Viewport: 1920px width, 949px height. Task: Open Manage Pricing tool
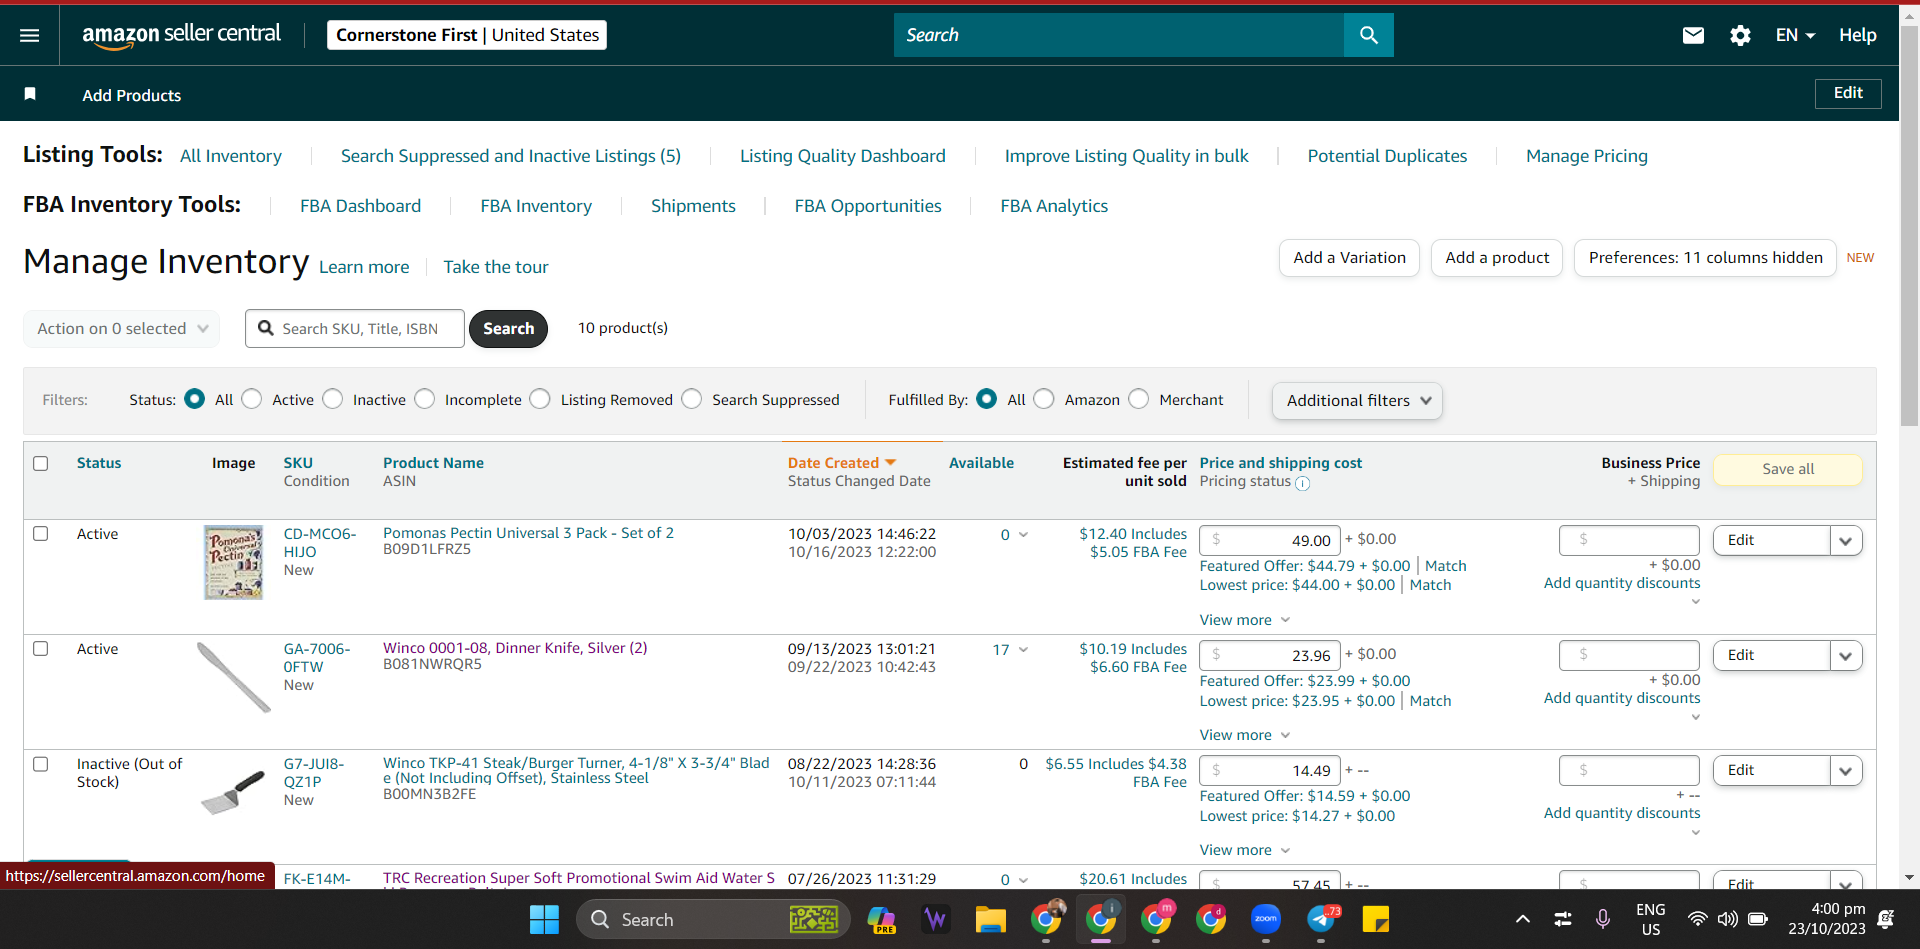[x=1587, y=156]
